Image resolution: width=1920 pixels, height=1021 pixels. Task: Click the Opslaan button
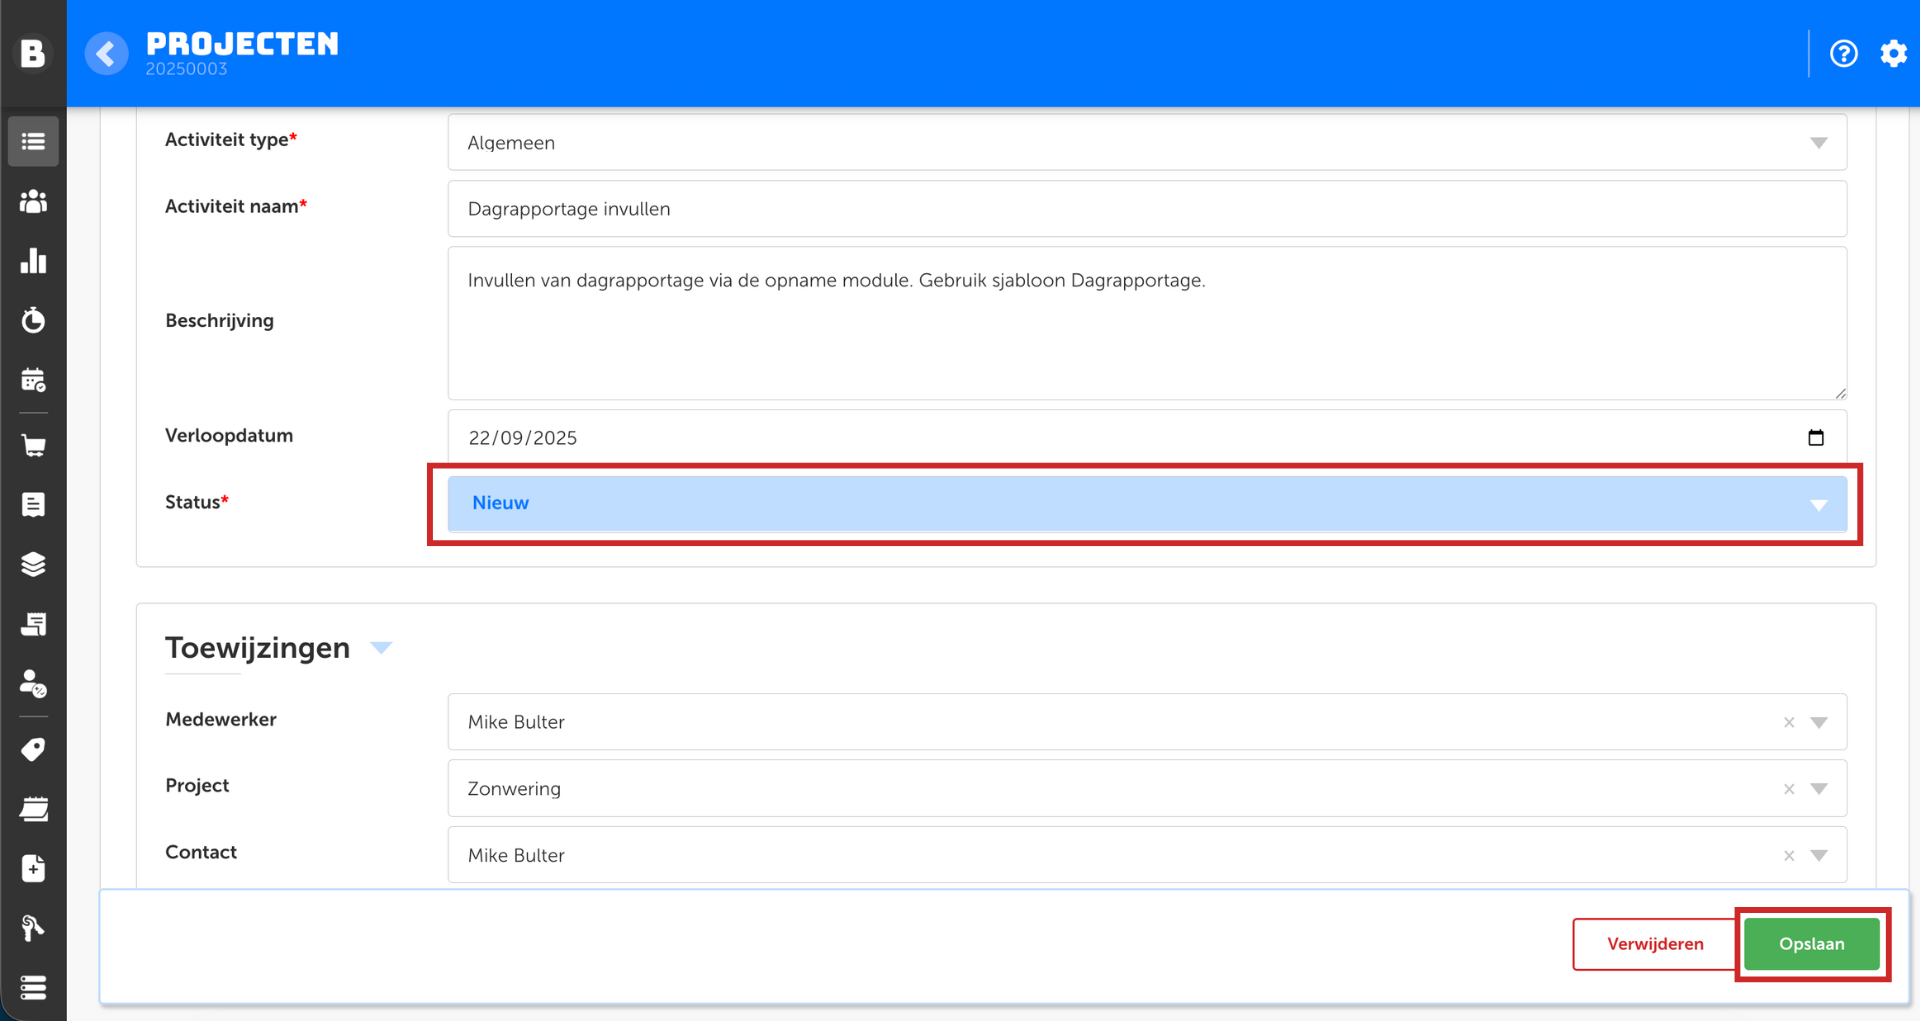(x=1811, y=944)
